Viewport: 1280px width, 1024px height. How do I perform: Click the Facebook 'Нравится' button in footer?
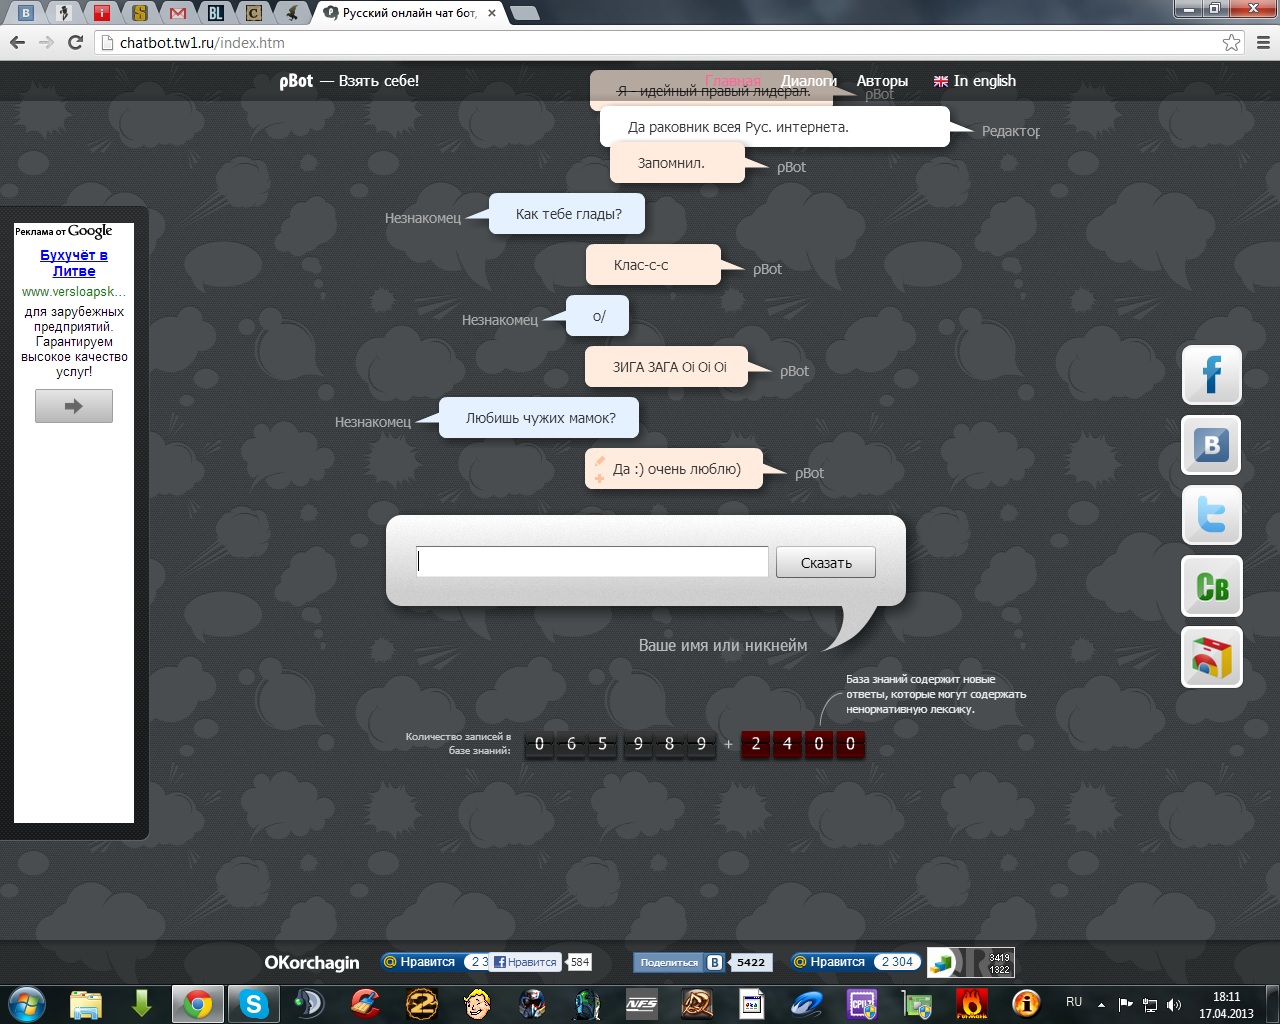click(526, 962)
